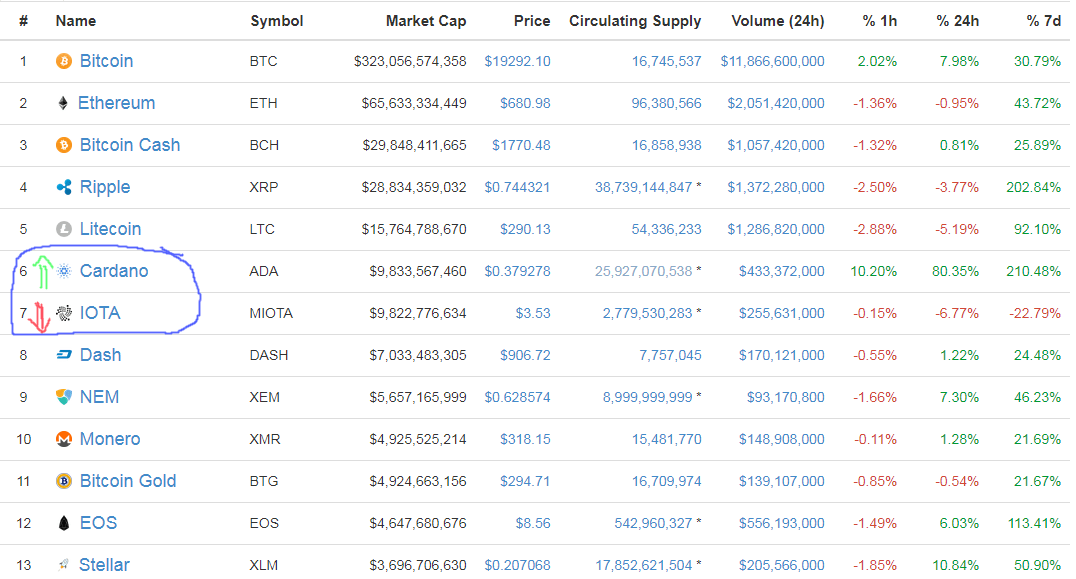The height and width of the screenshot is (579, 1076).
Task: Click NEM circulating supply 8,999,999,999
Action: click(647, 397)
